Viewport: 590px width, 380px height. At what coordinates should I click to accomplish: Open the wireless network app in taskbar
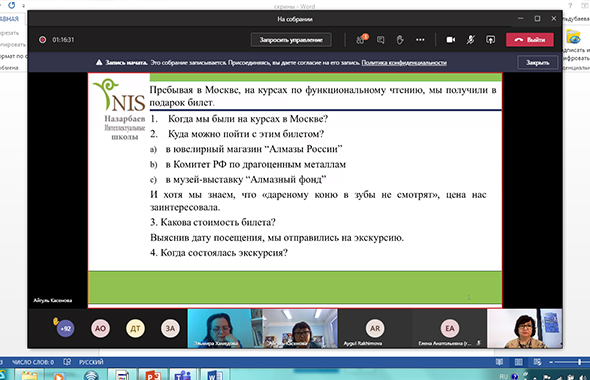coord(91,375)
